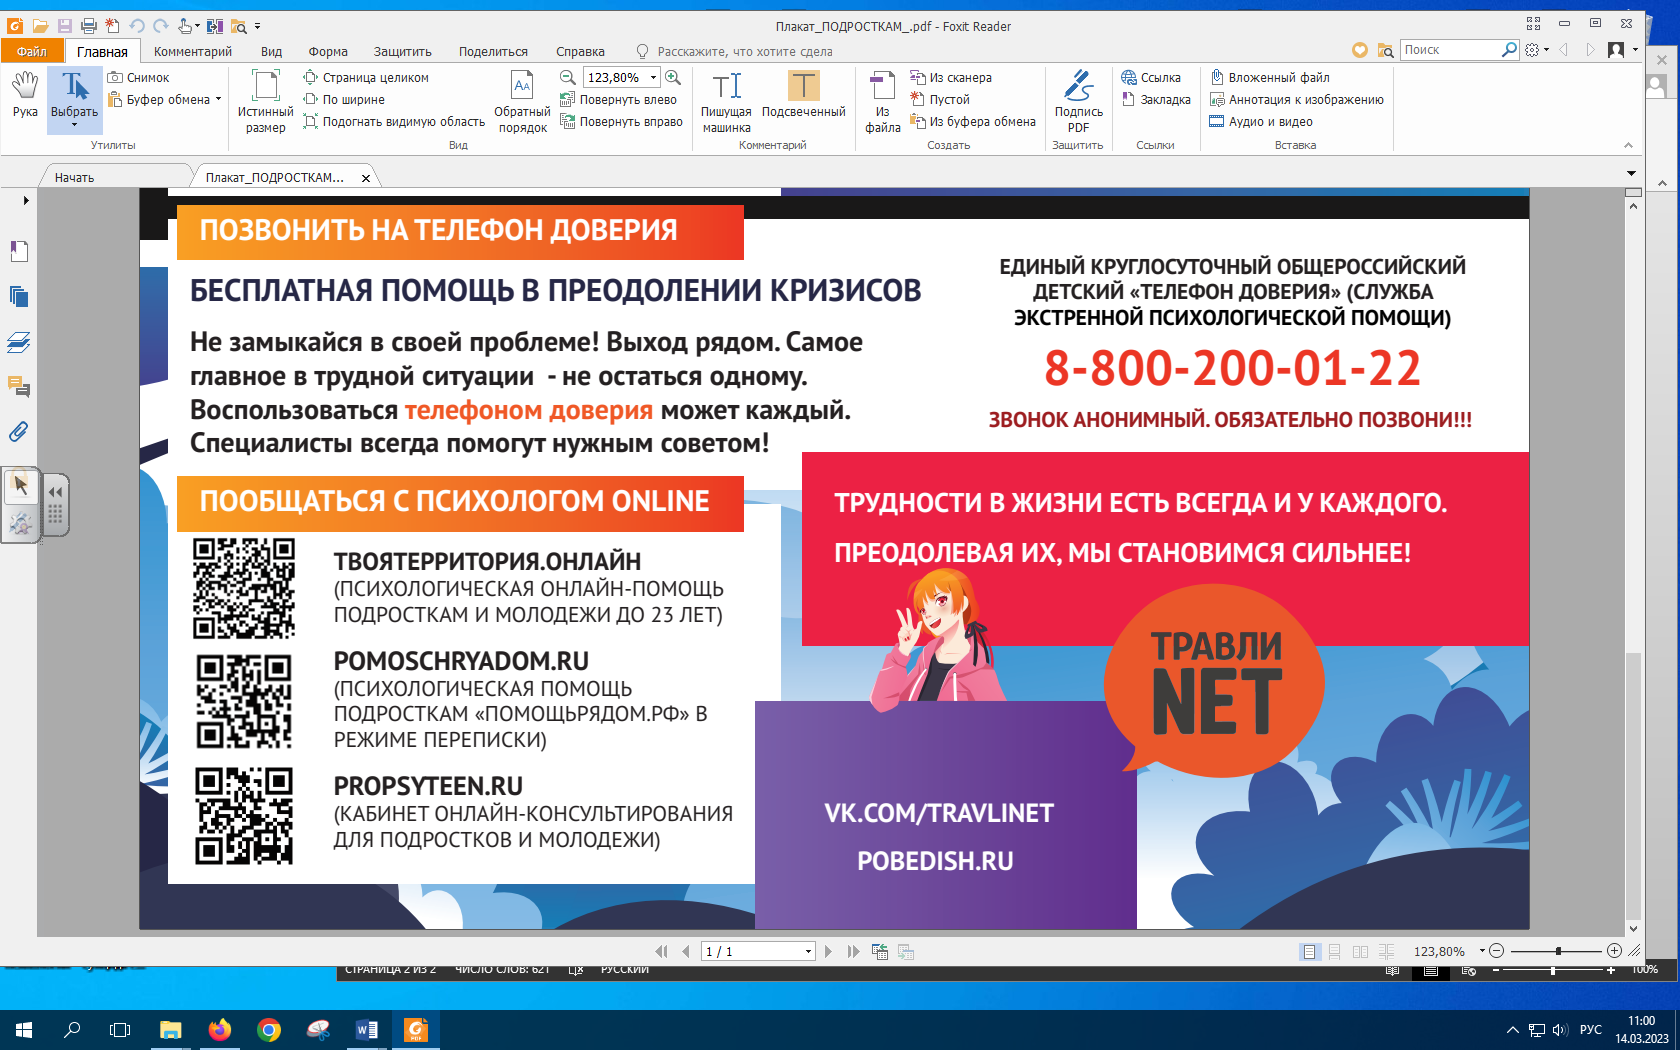Viewport: 1680px width, 1050px height.
Task: Click the Open folder icon in quick toolbar
Action: 40,26
